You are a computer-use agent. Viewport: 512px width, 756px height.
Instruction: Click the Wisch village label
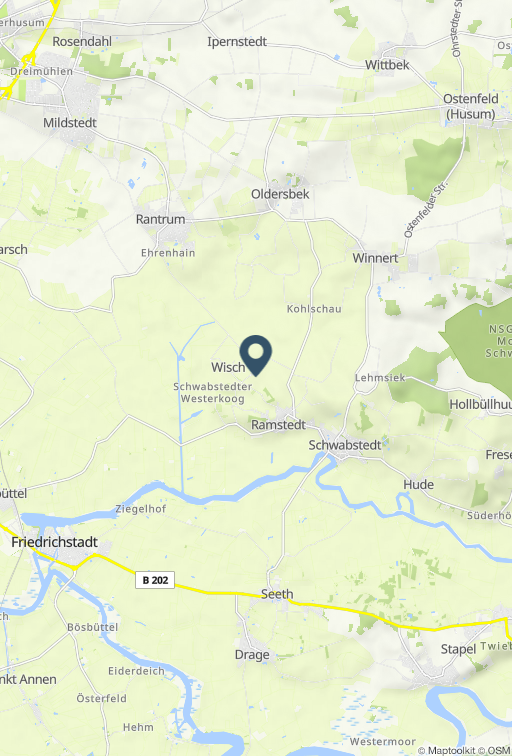pos(228,367)
